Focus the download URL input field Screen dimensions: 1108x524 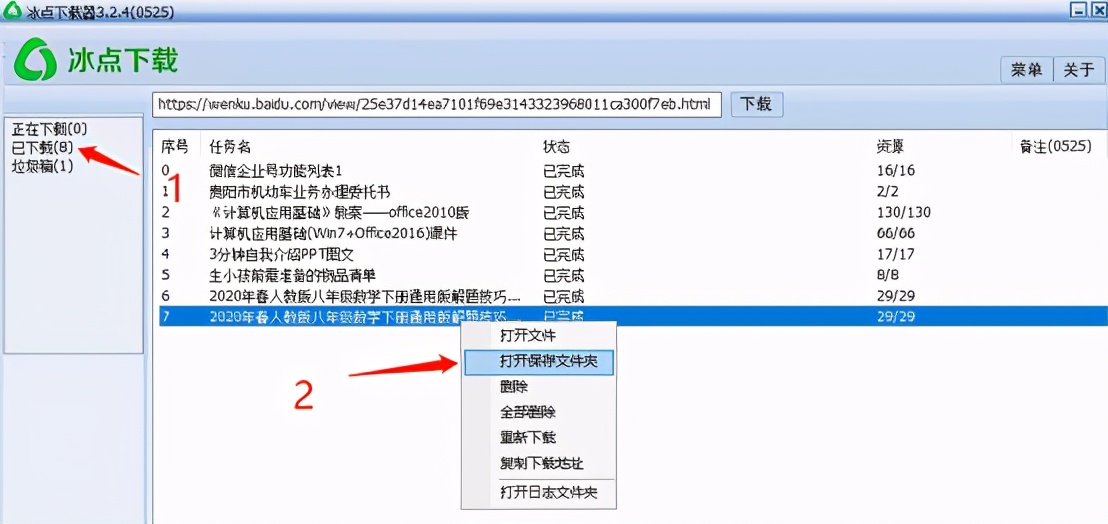click(x=437, y=105)
